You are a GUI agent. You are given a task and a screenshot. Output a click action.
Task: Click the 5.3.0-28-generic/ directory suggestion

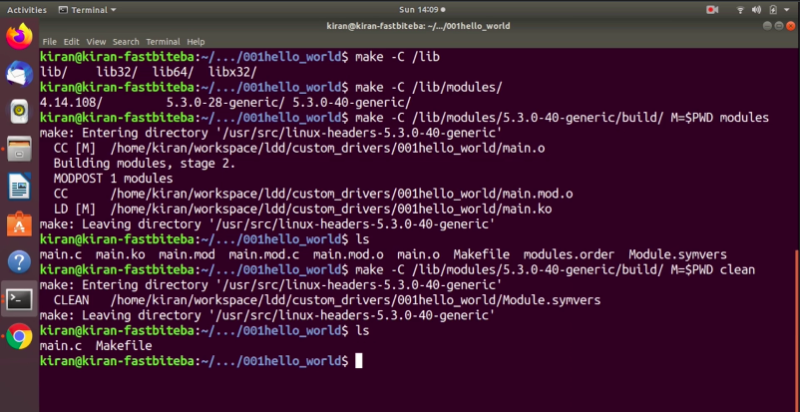(226, 102)
